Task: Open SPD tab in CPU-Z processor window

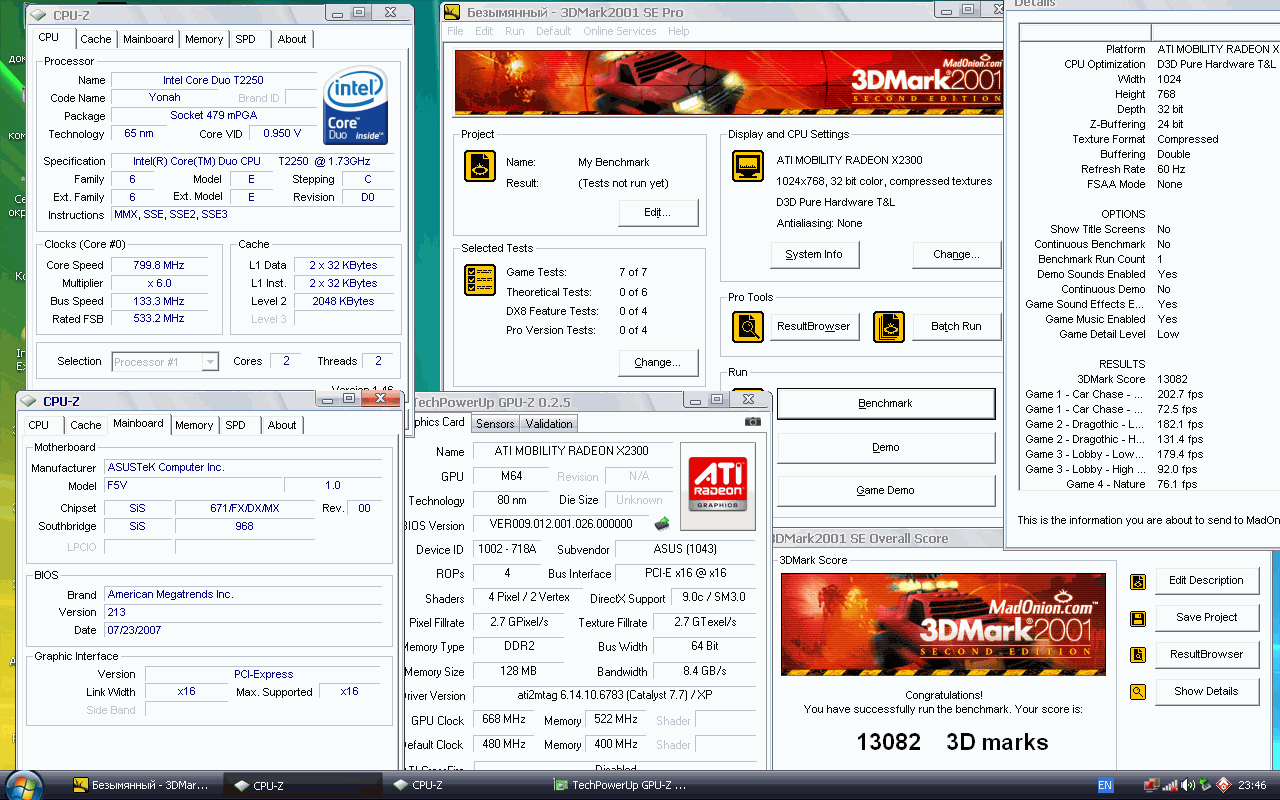Action: tap(245, 39)
